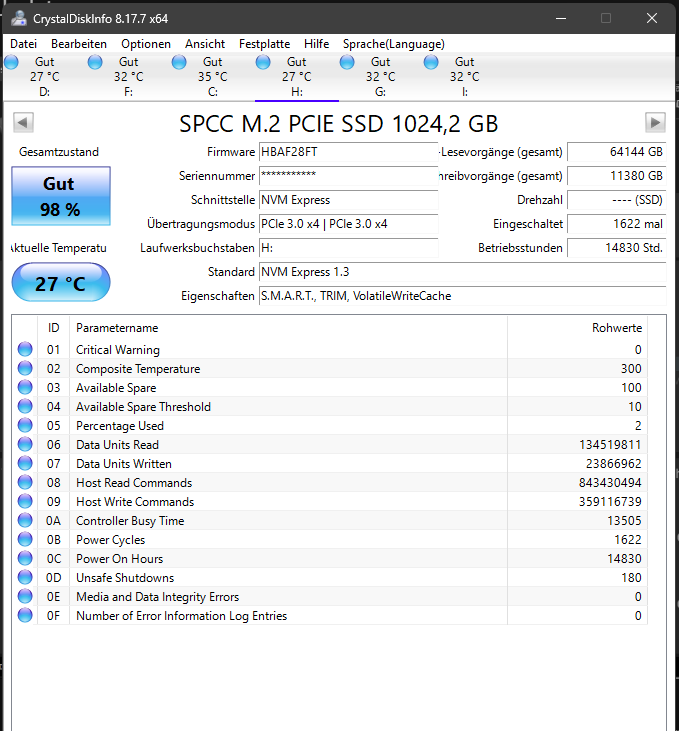Select the Unsafe Shutdowns parameter name
Viewport: 679px width, 731px height.
click(x=125, y=577)
